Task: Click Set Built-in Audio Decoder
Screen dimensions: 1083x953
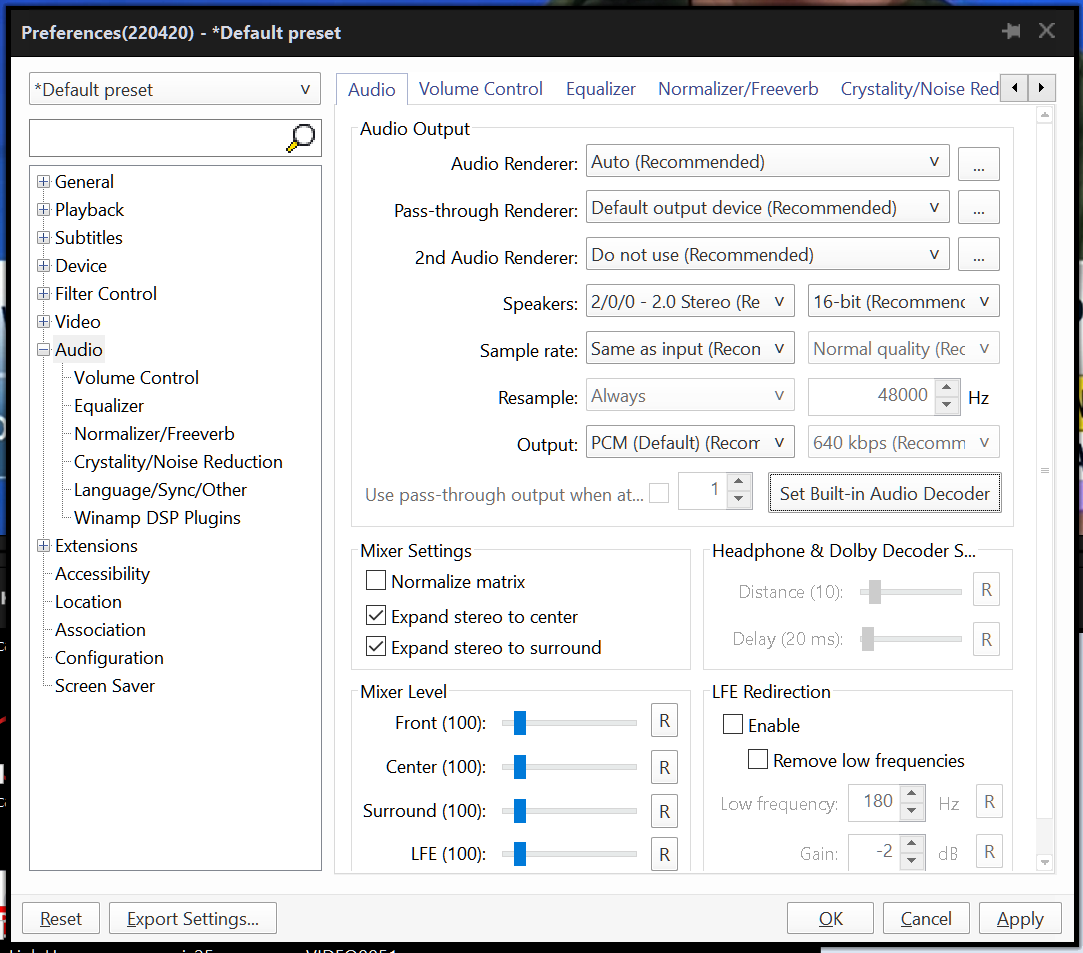Action: [x=885, y=493]
